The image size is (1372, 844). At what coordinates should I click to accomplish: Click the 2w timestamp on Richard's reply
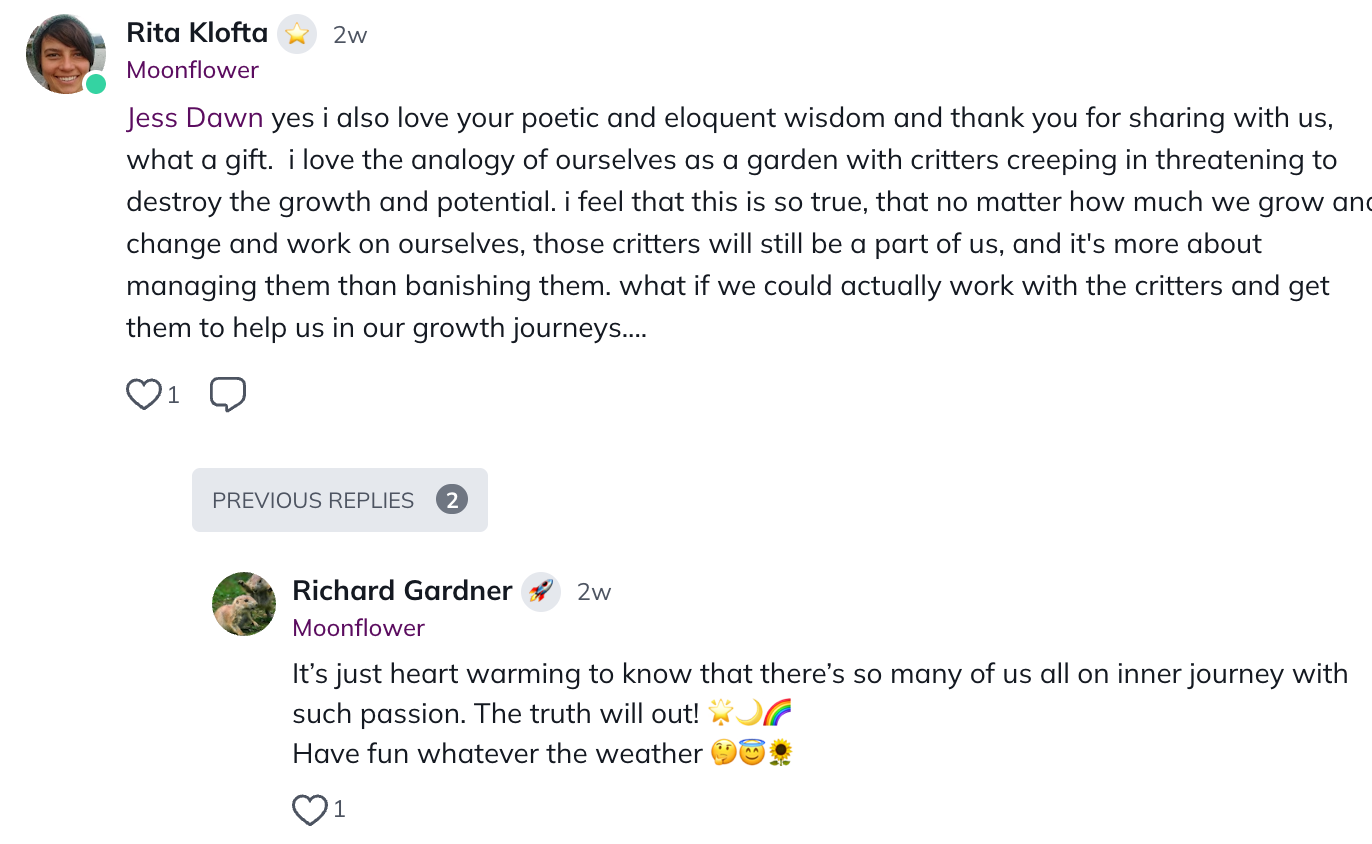[594, 592]
